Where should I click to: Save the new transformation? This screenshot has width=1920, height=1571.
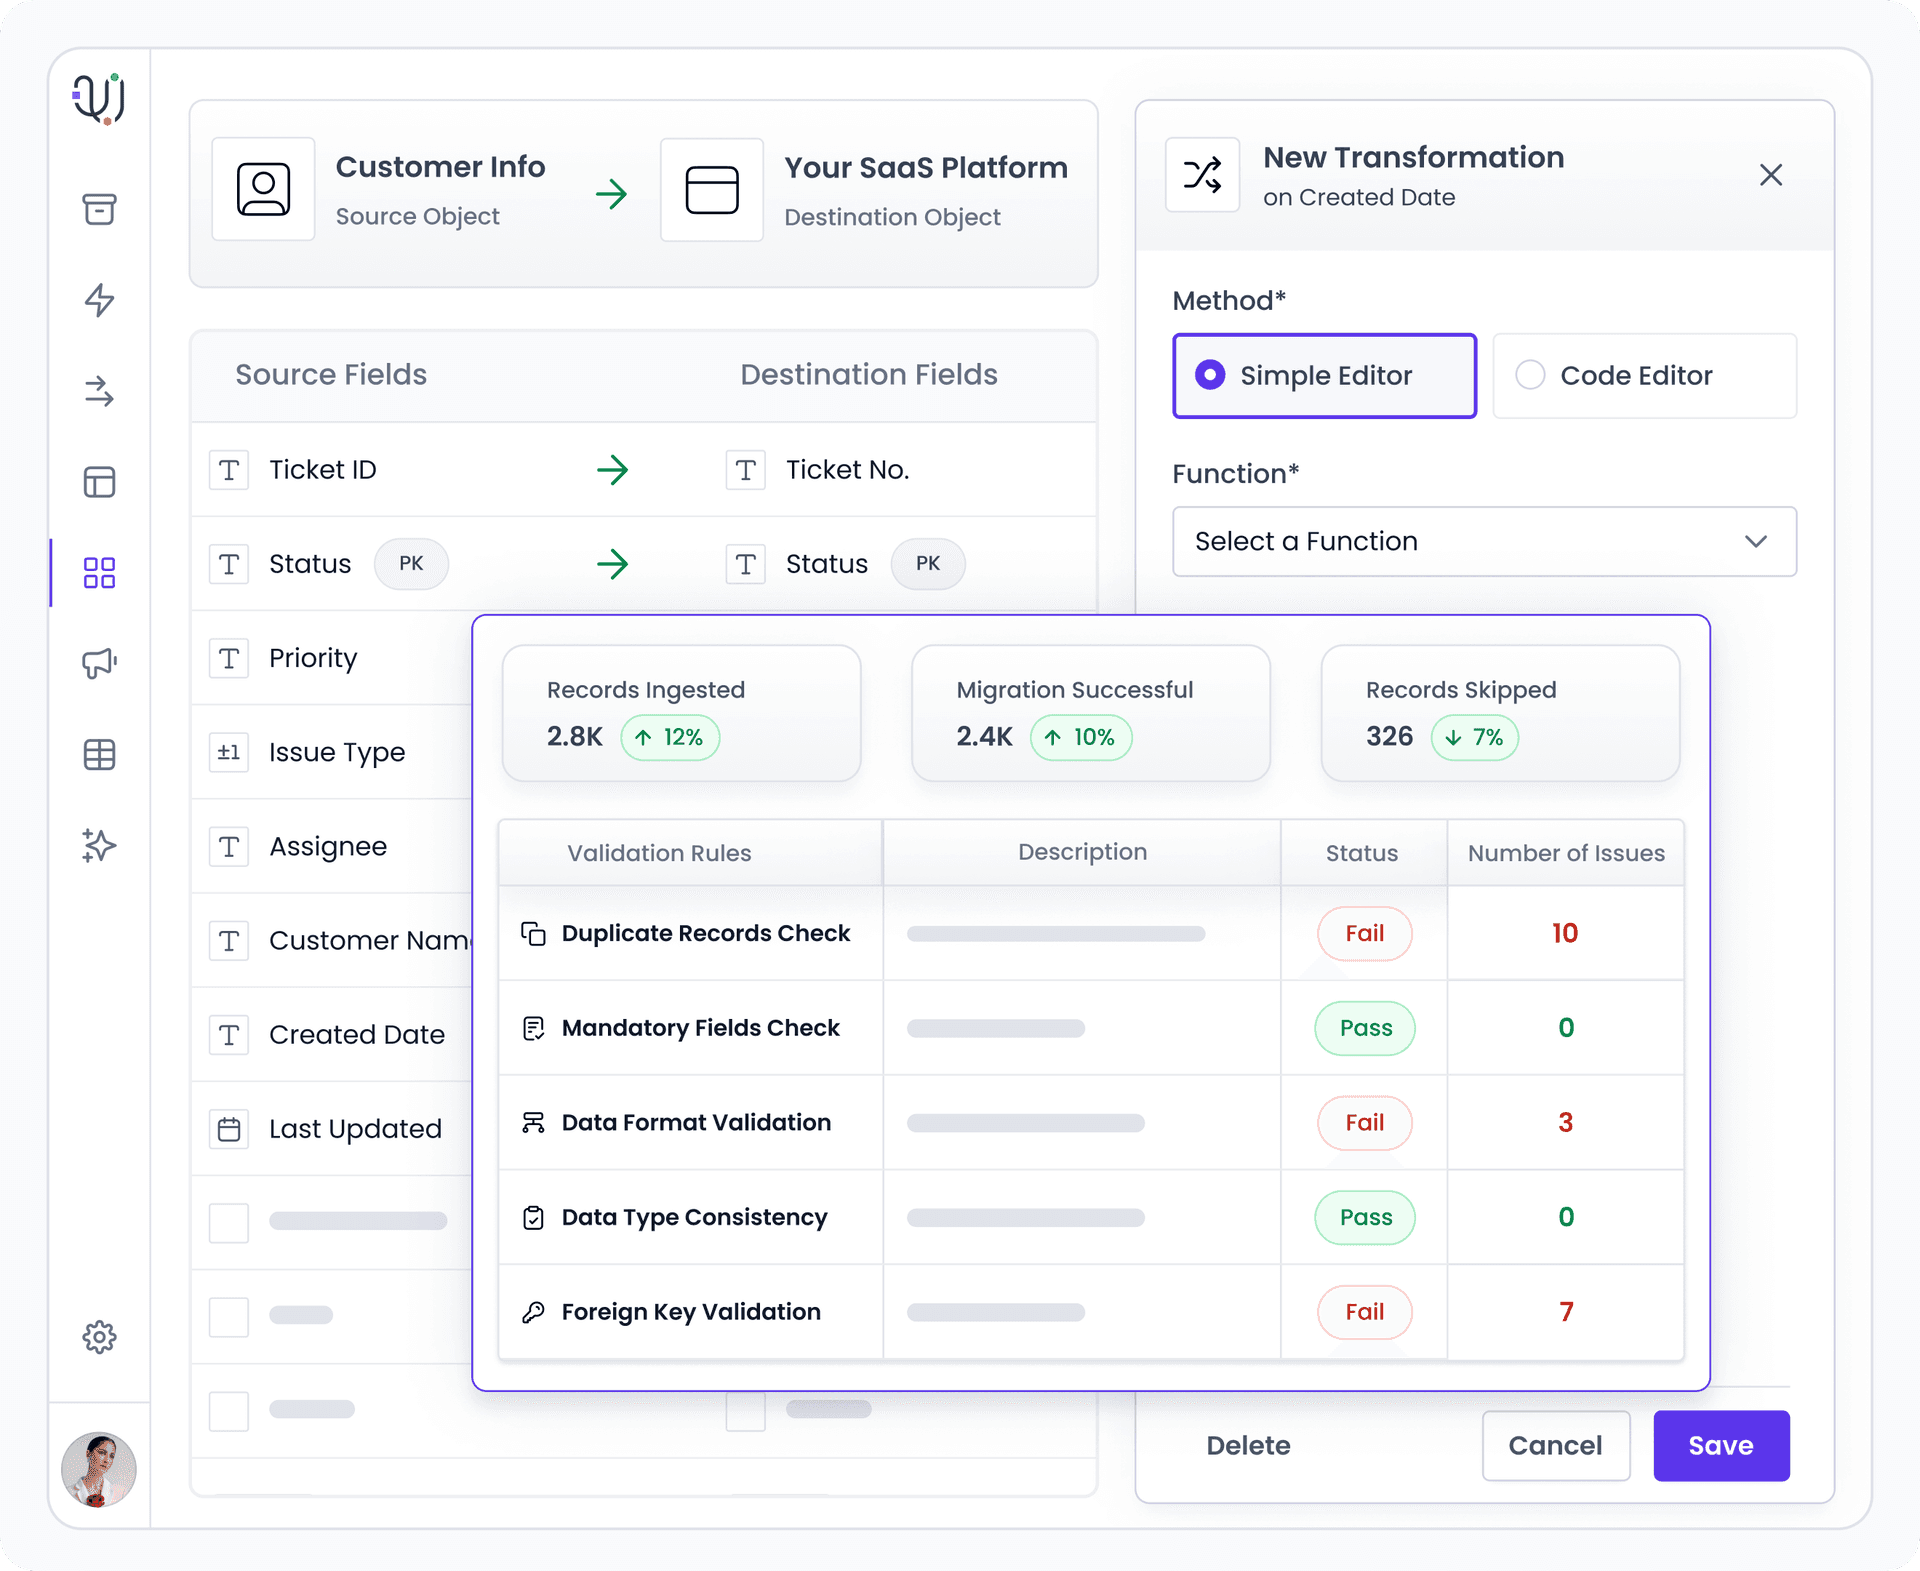point(1720,1446)
